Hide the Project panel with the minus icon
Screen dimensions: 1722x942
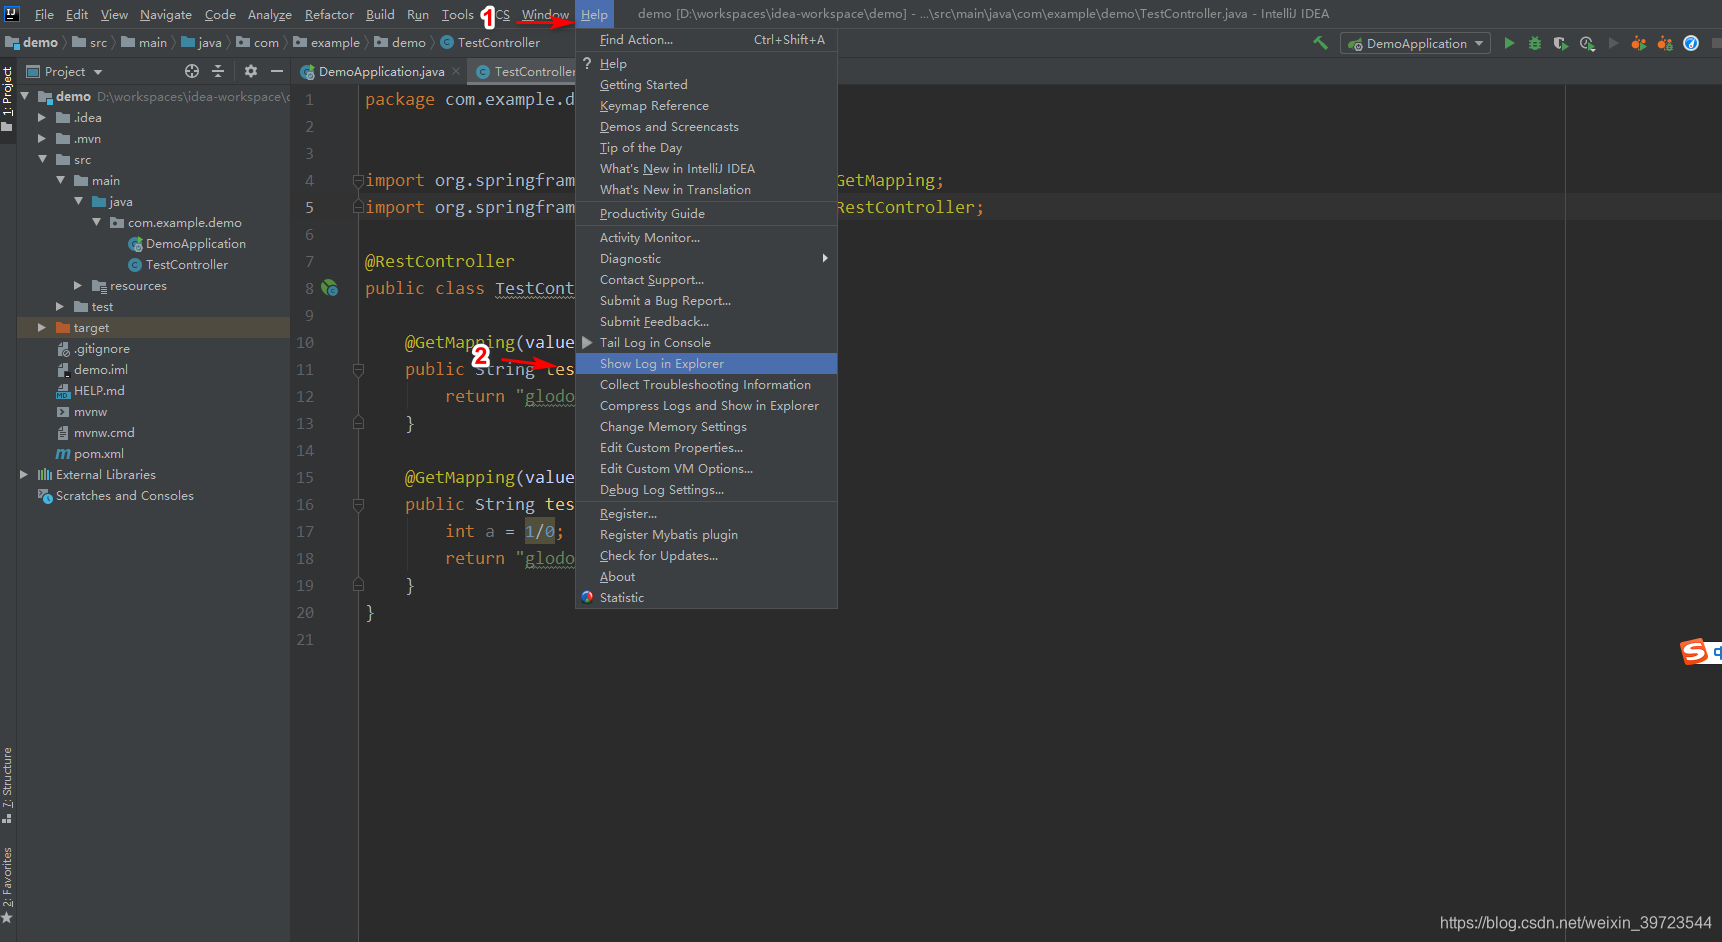pyautogui.click(x=277, y=71)
